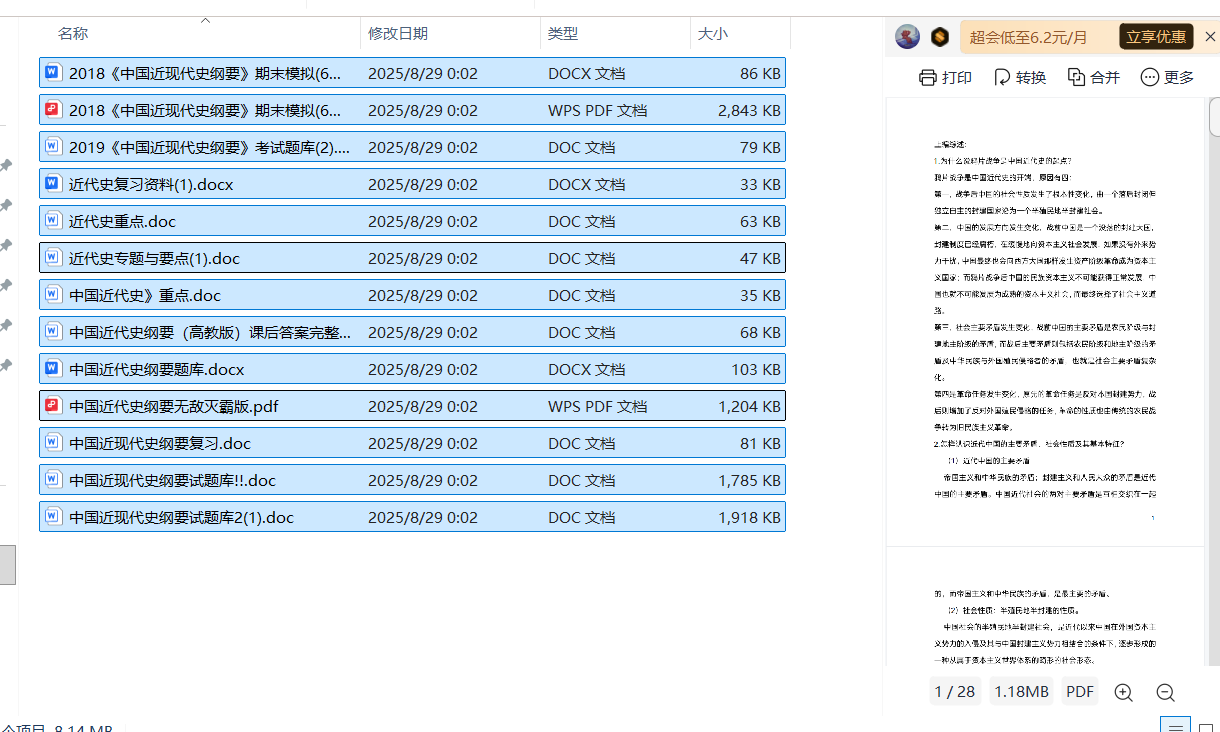Click the 1.18MB file size indicator
This screenshot has width=1220, height=732.
[x=1021, y=691]
